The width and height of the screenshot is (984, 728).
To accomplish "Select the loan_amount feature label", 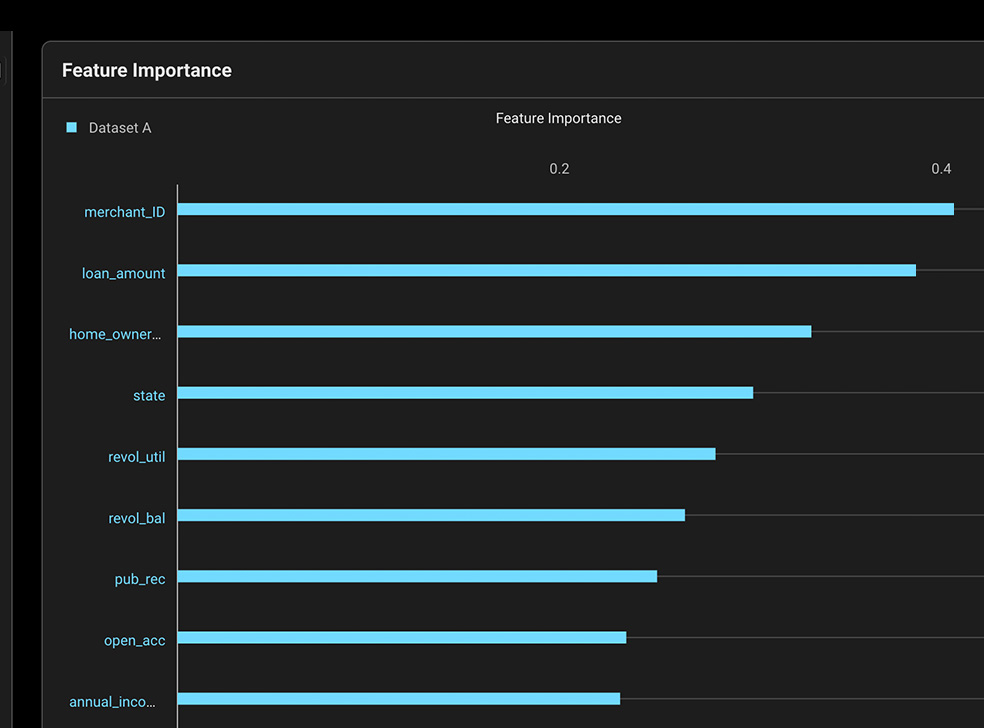I will [124, 273].
